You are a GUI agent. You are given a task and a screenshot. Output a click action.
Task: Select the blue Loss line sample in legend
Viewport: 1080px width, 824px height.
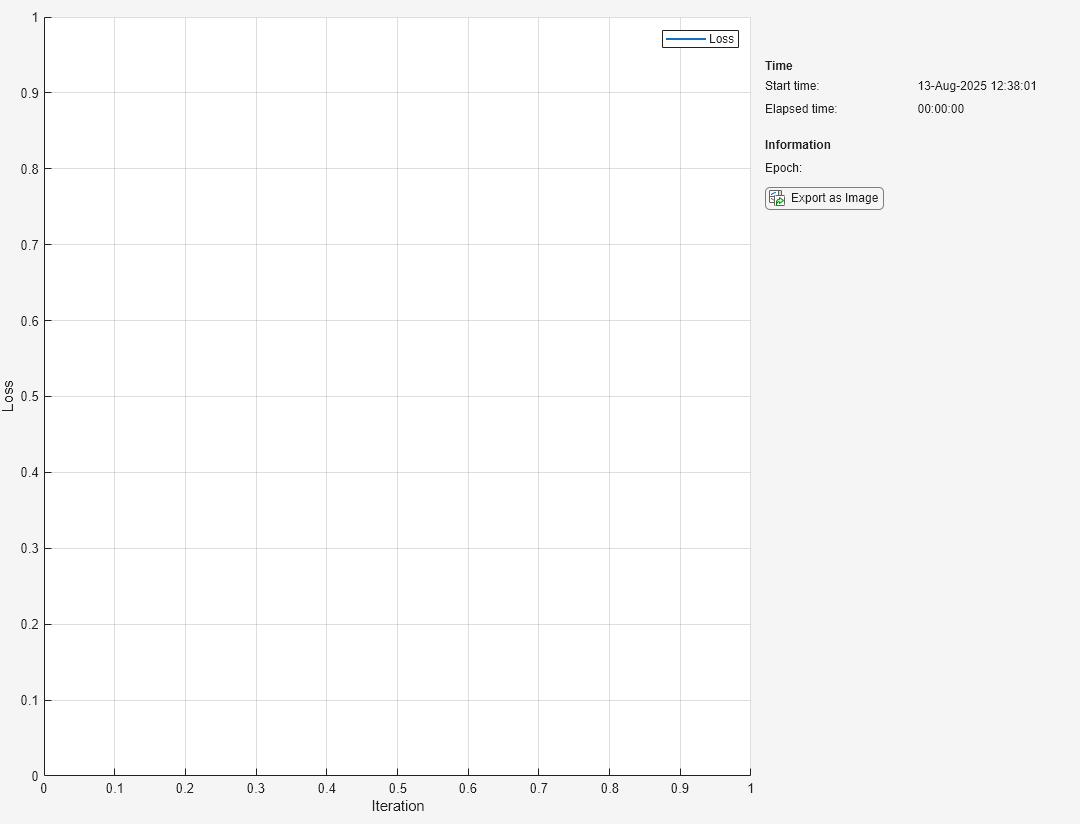pos(685,38)
